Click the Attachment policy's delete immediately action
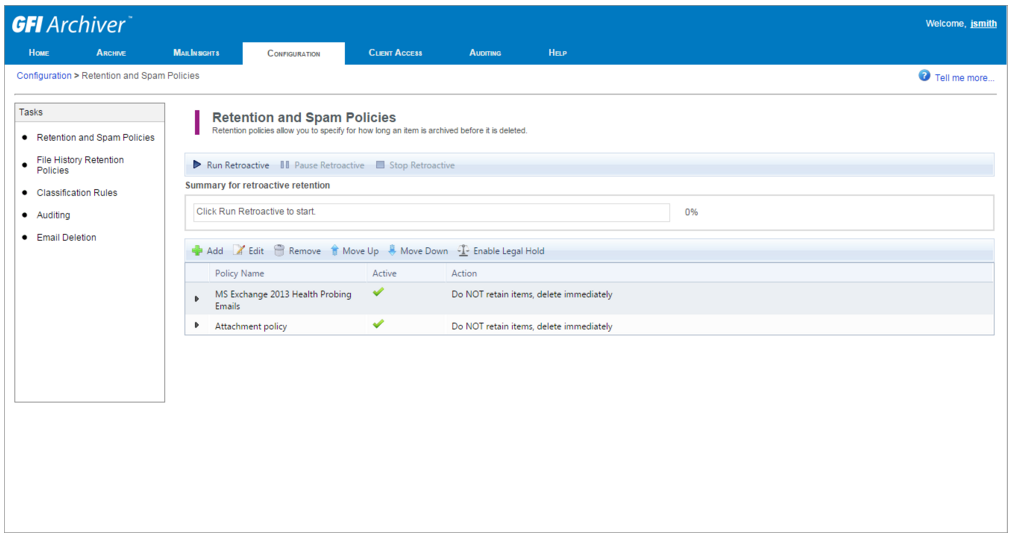Image resolution: width=1017 pixels, height=542 pixels. point(532,326)
